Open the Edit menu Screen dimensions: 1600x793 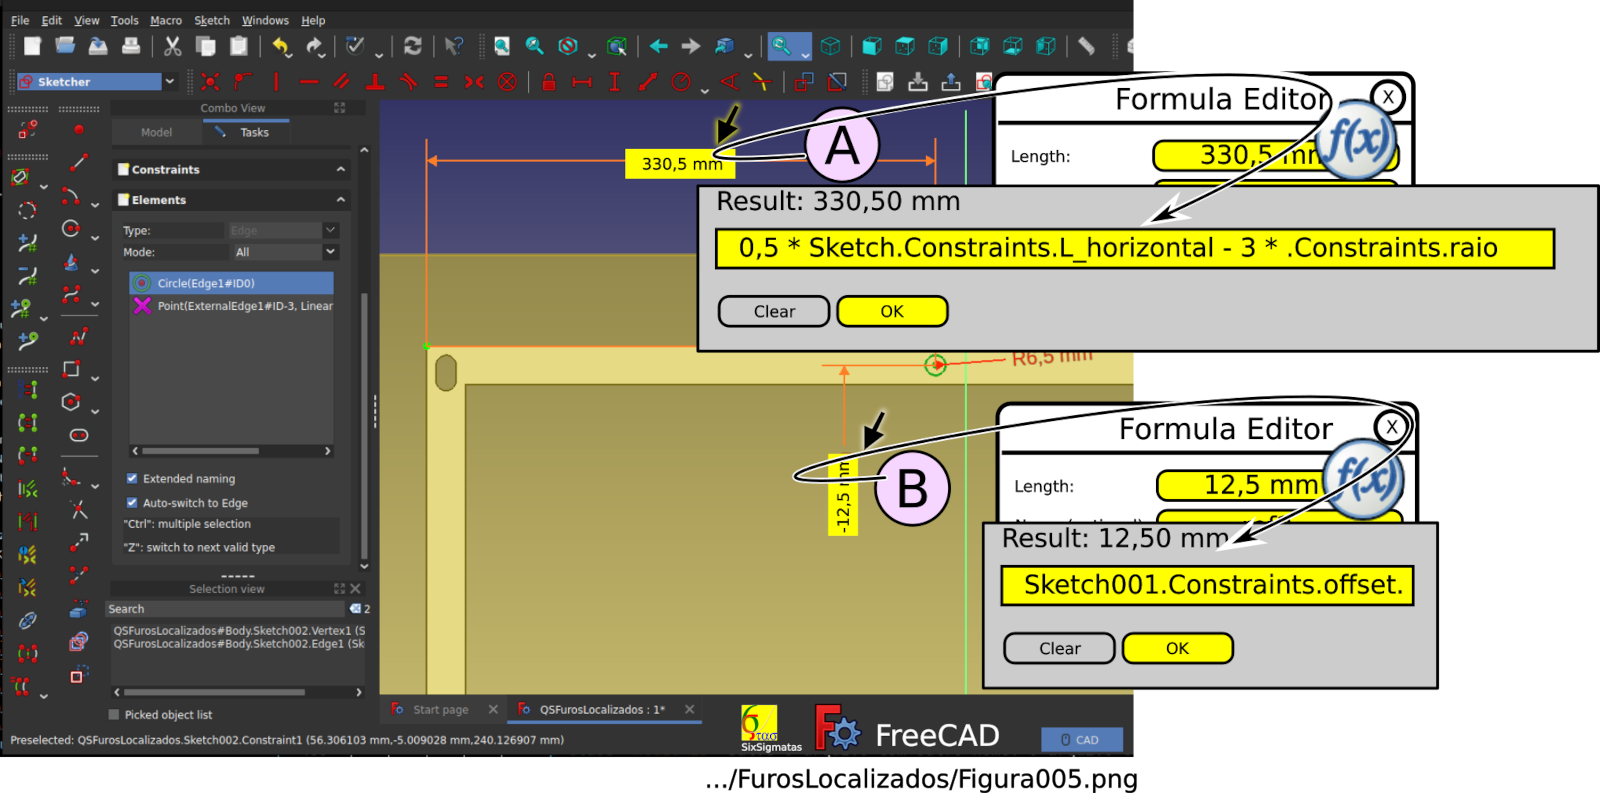pyautogui.click(x=52, y=20)
